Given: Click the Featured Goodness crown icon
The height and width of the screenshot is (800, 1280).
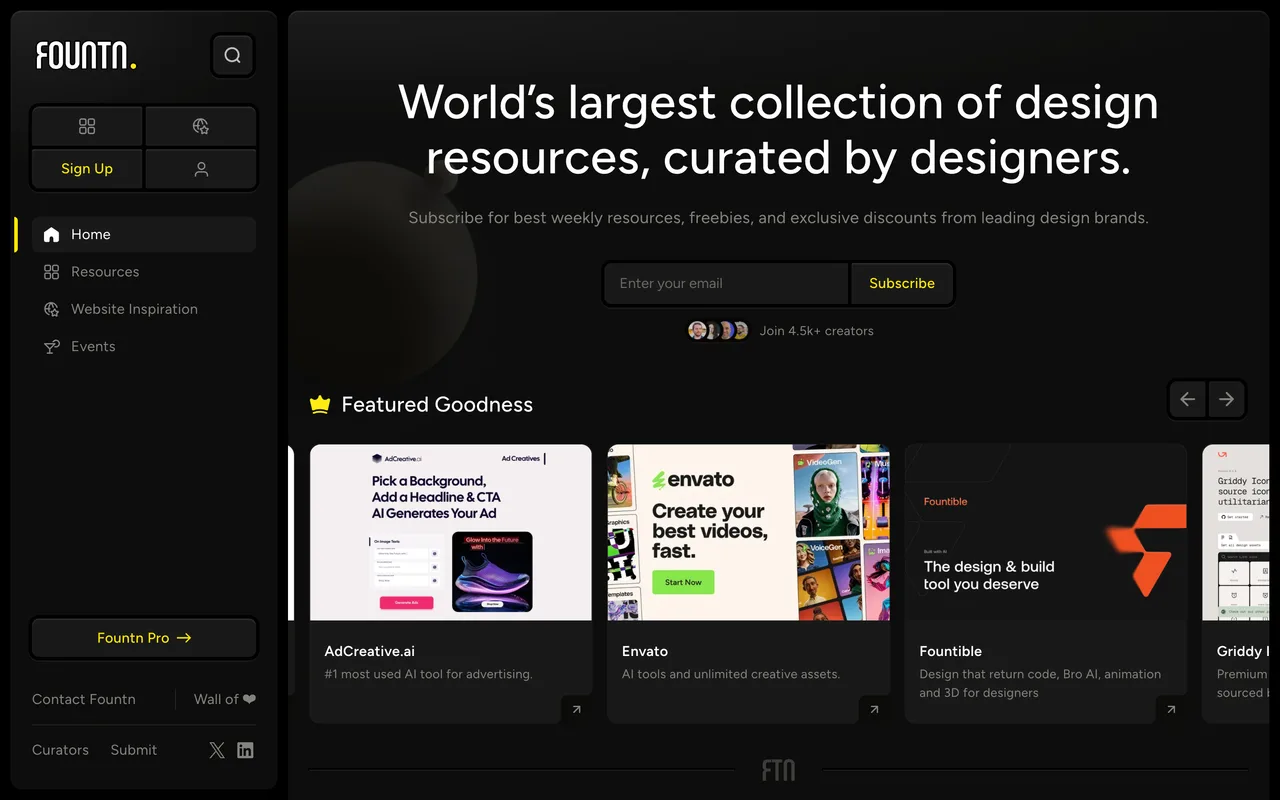Looking at the screenshot, I should tap(320, 404).
